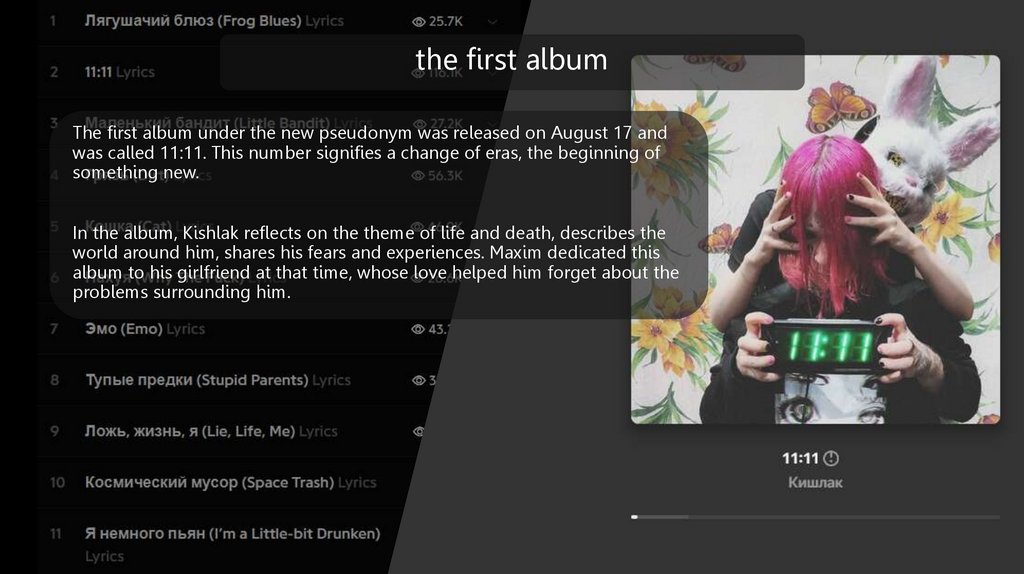Open track 2 titled 11:11
Screen dimensions: 1024x574
98,72
